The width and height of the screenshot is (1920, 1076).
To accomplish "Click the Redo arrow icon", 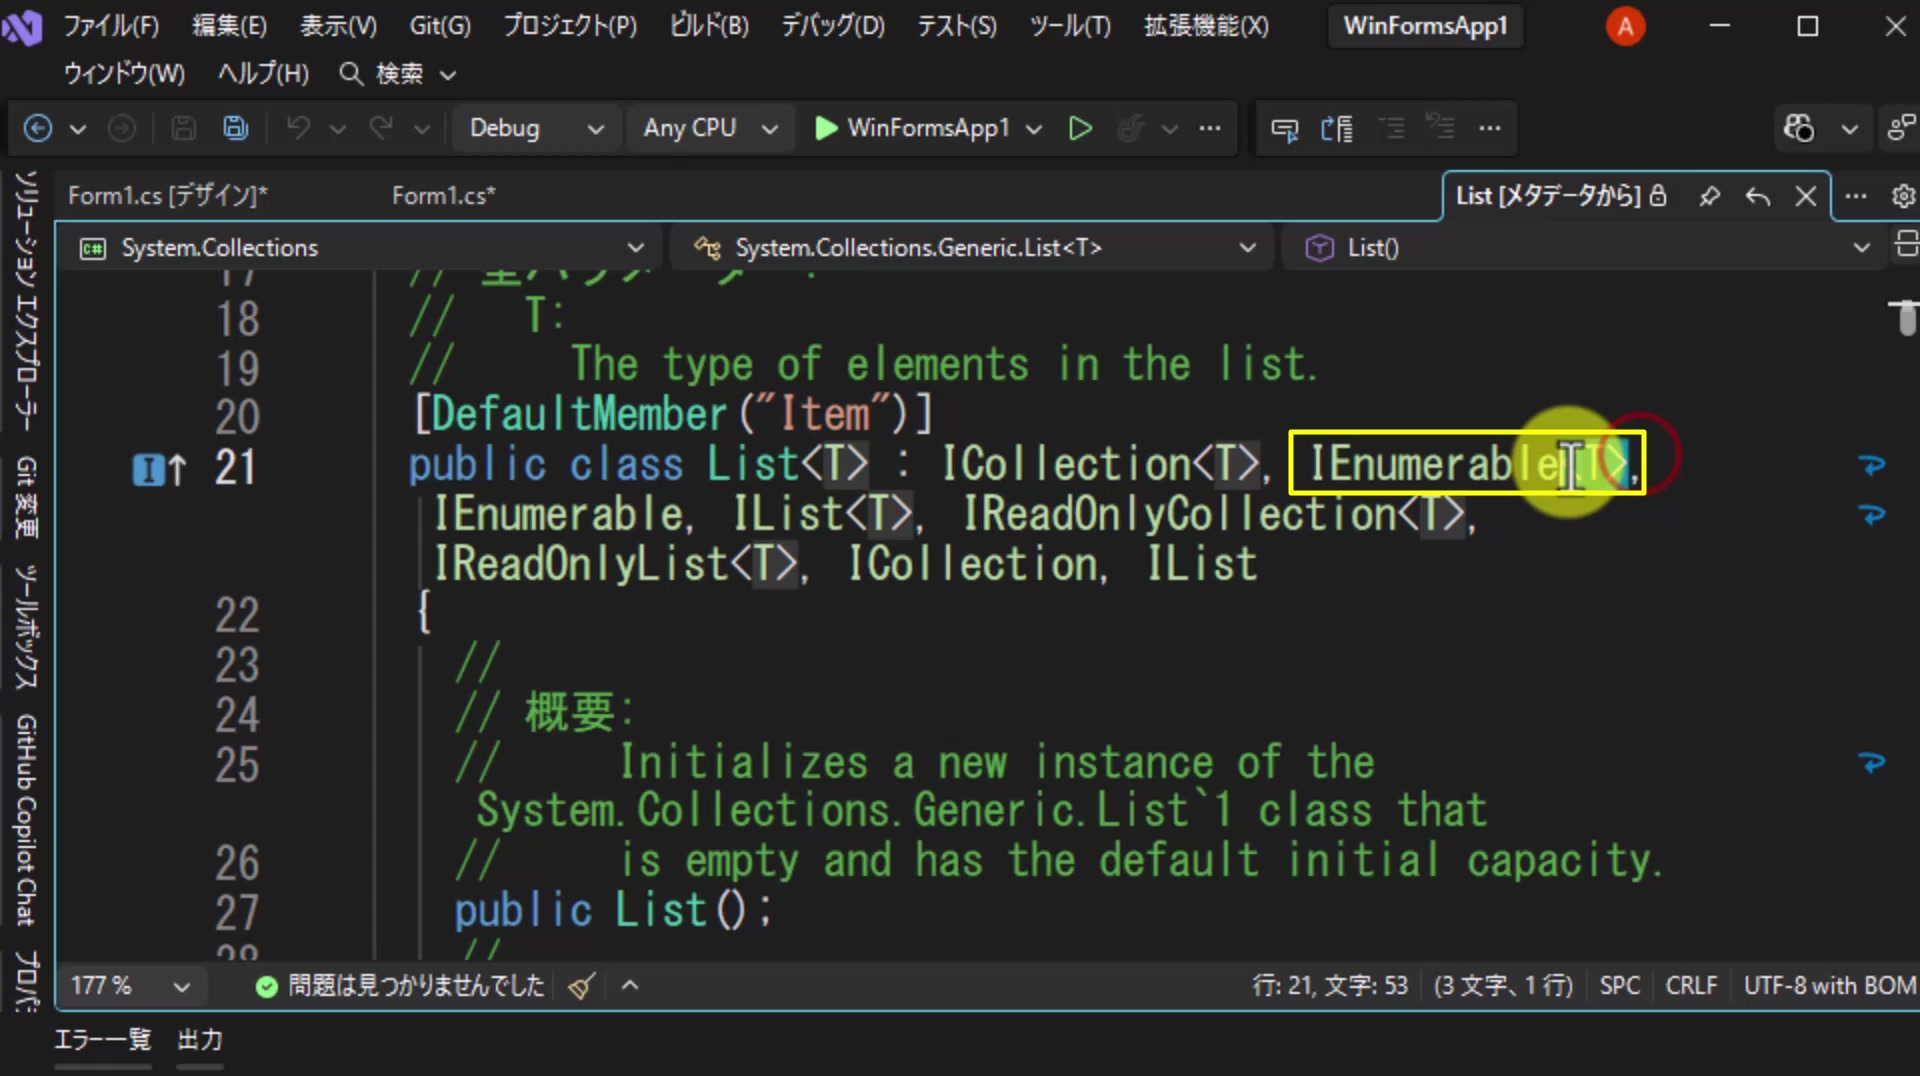I will coord(381,128).
